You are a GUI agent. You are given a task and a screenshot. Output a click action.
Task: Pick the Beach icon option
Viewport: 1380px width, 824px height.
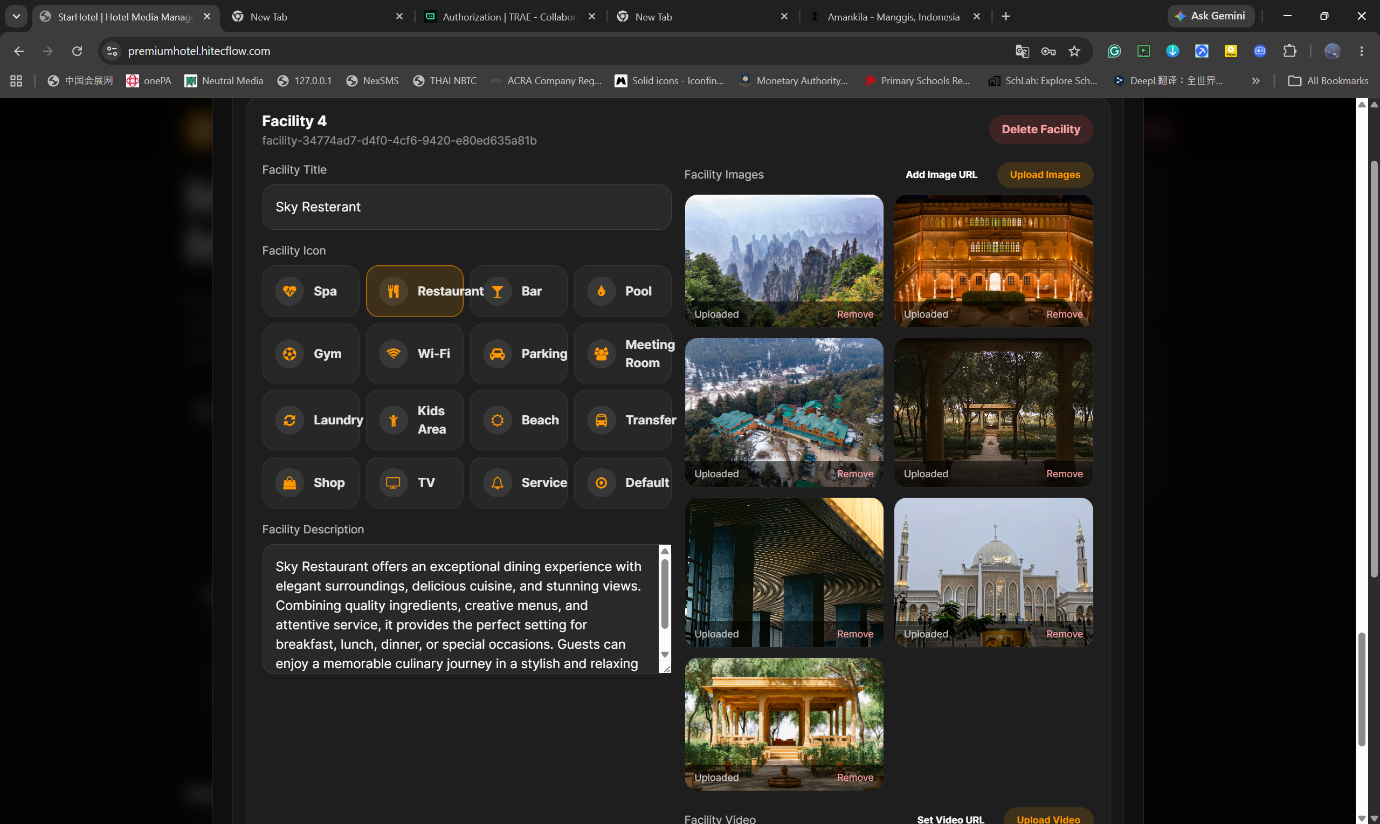[519, 420]
